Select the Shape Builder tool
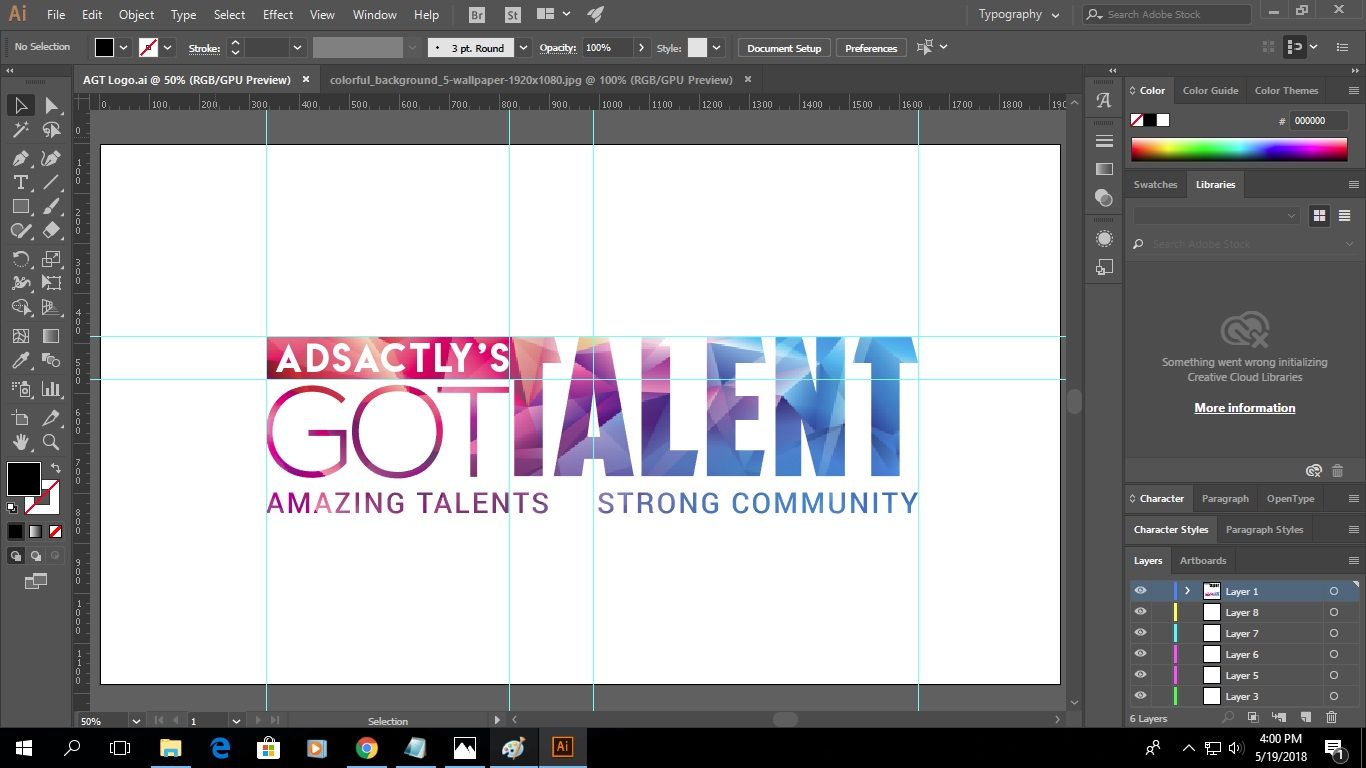1366x768 pixels. (20, 307)
